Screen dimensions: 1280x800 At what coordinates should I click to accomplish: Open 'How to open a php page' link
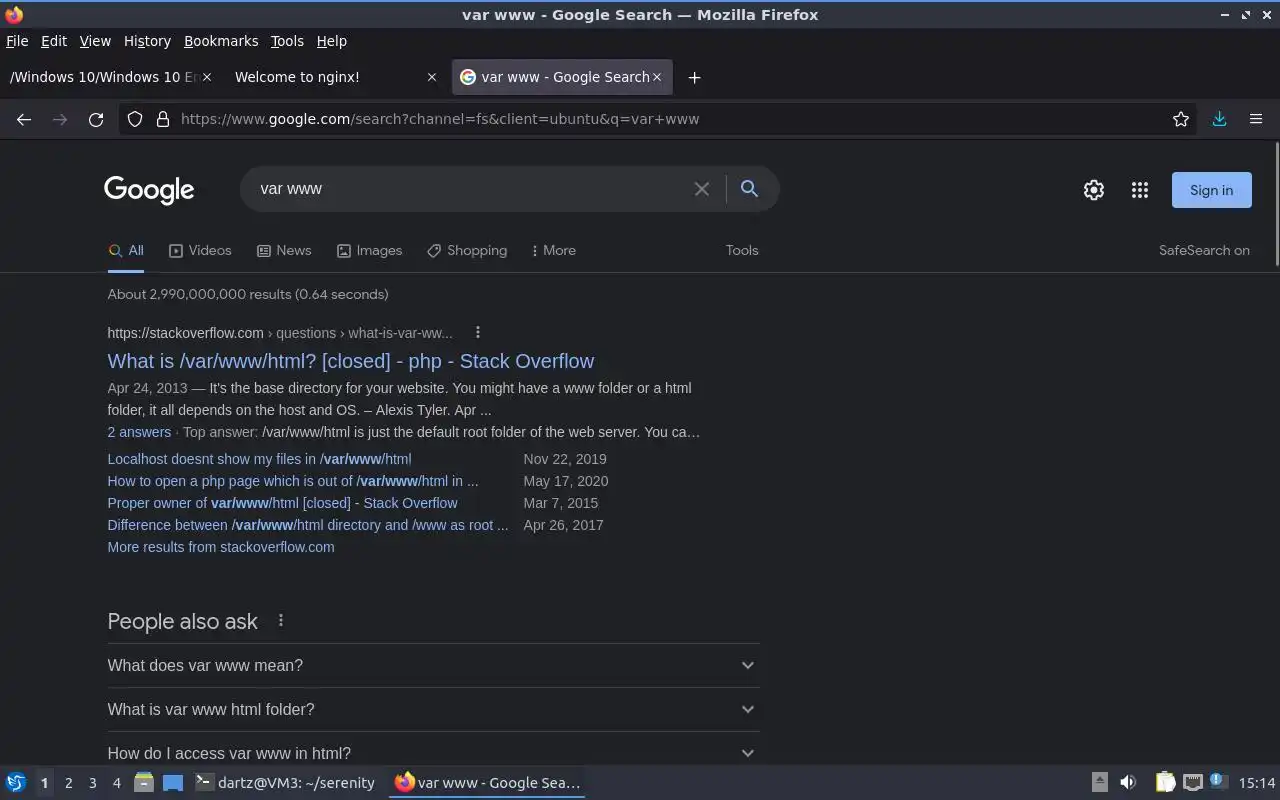pos(293,481)
